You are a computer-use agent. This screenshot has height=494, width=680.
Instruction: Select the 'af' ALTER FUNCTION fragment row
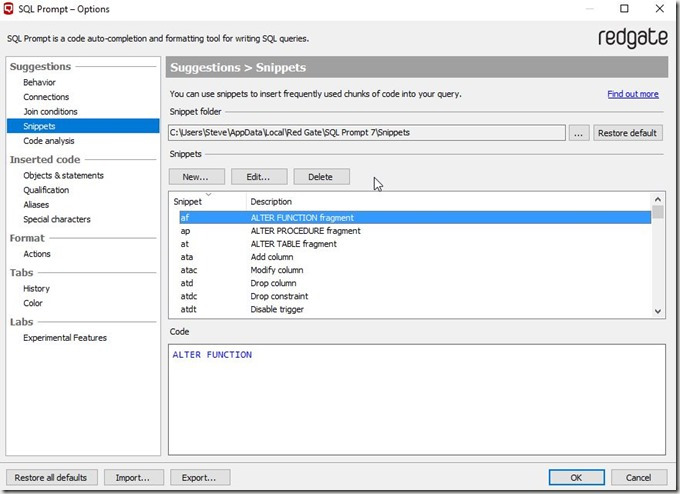(x=415, y=218)
